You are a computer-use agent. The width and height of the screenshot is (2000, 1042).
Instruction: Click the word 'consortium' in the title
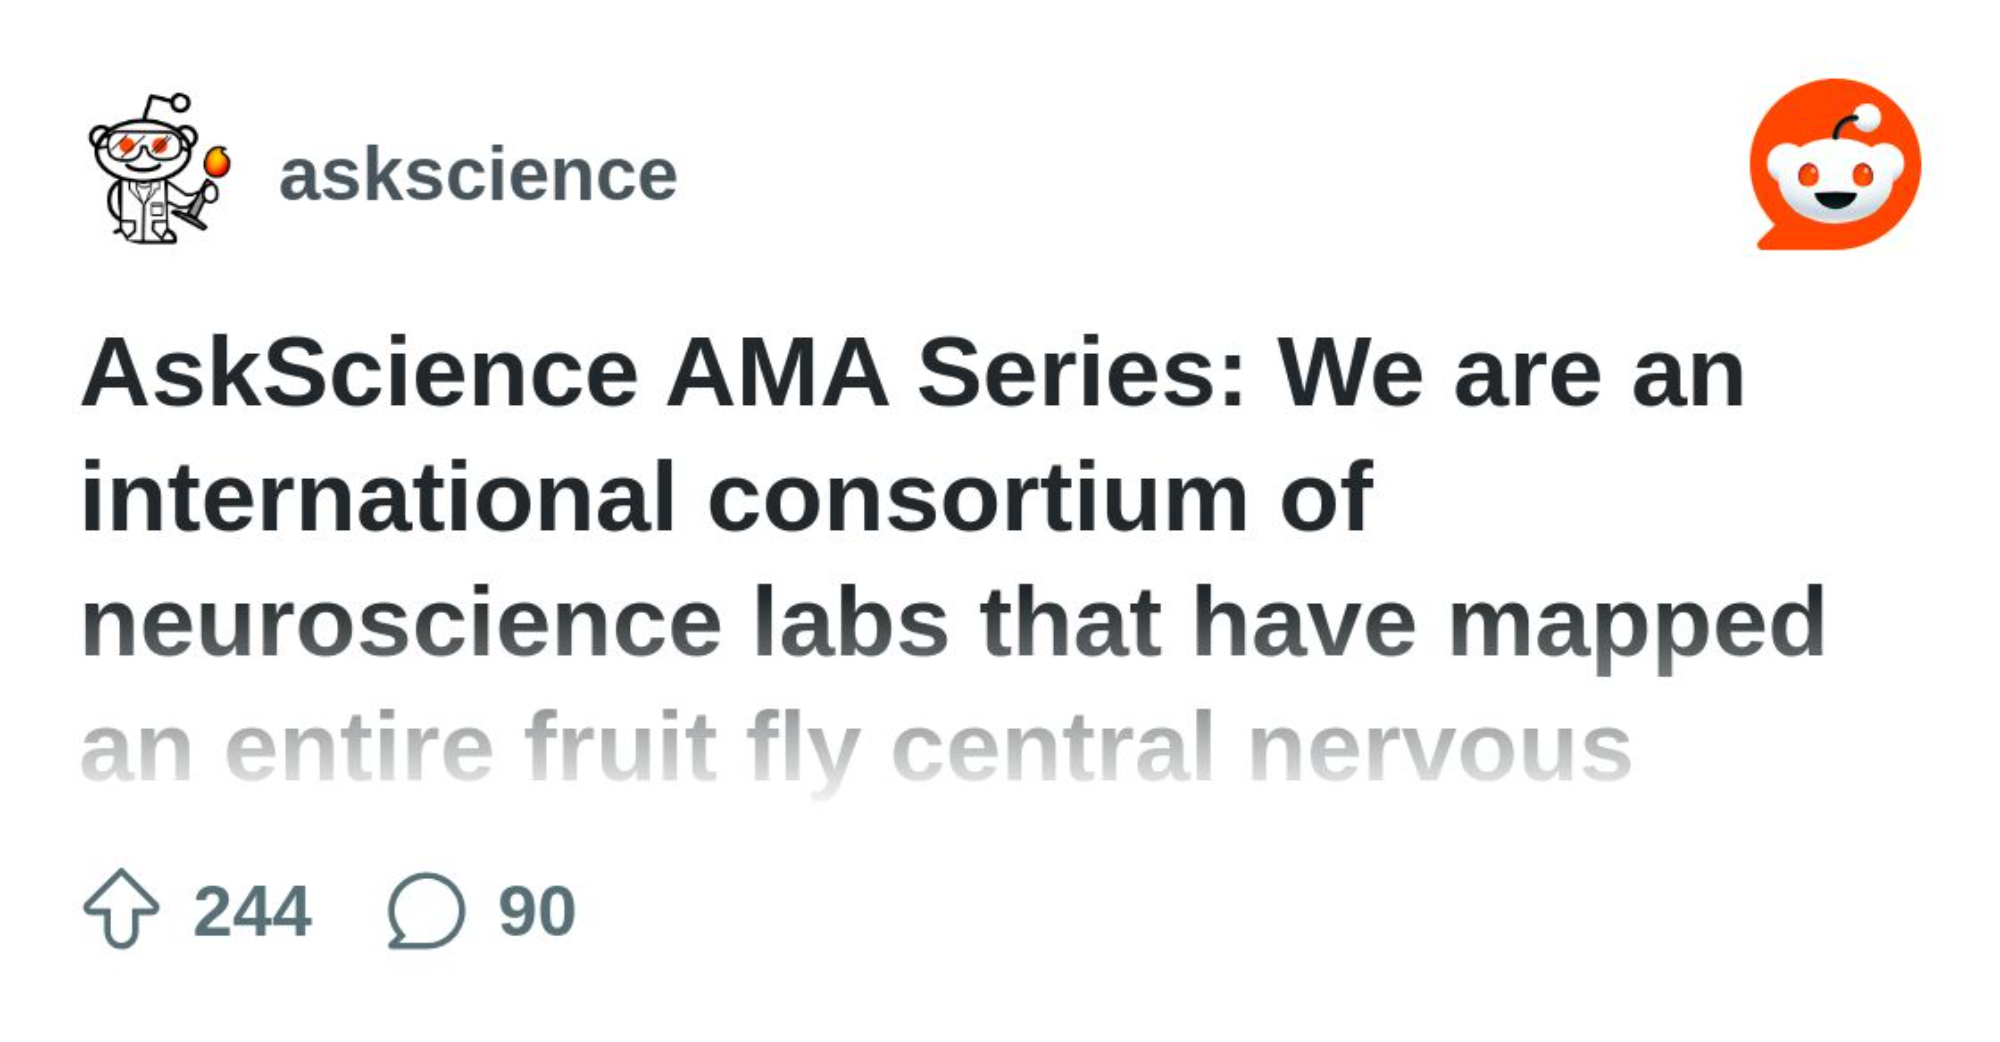coord(977,498)
